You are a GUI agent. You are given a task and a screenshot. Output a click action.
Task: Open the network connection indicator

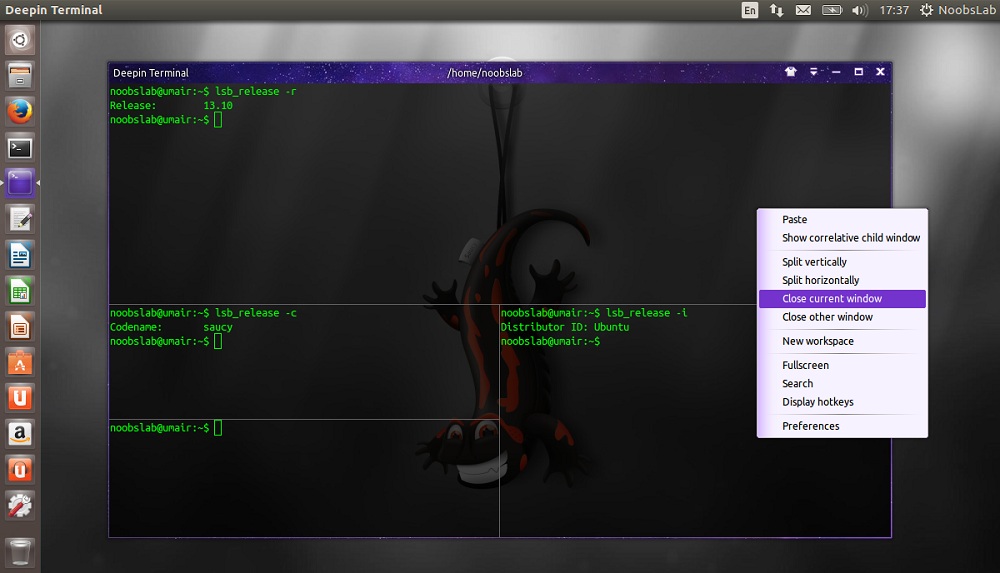(776, 10)
